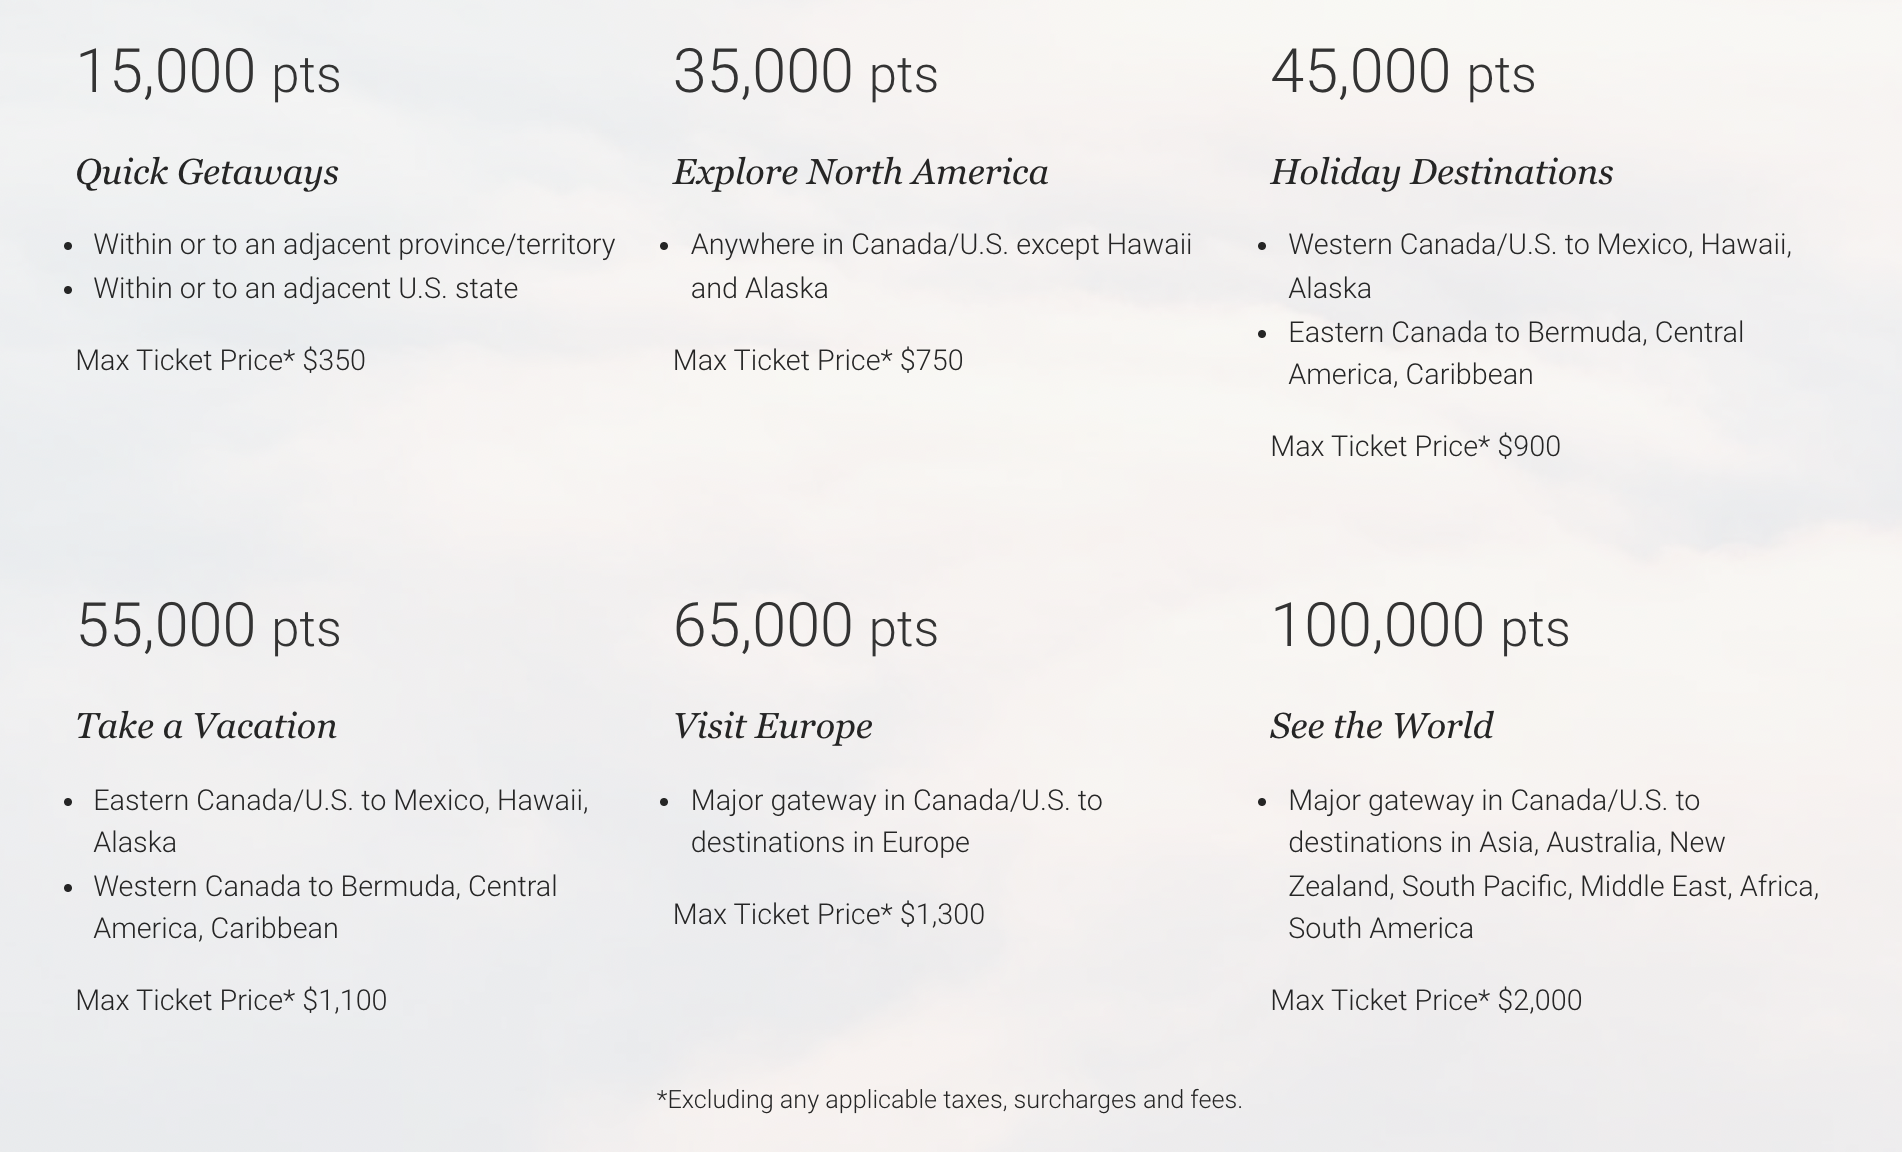Click the 35,000 pts heading
The height and width of the screenshot is (1152, 1902).
pos(805,72)
